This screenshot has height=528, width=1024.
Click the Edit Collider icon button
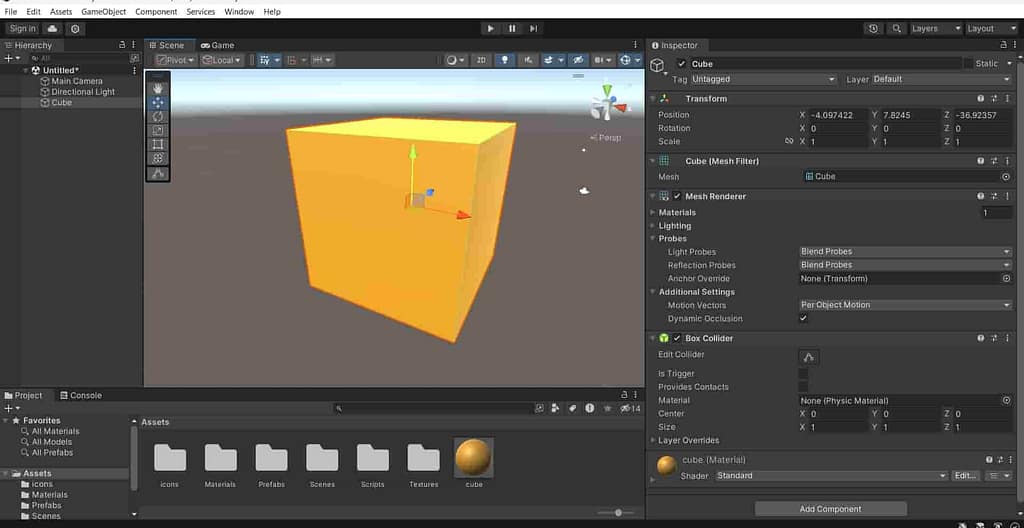coord(809,356)
